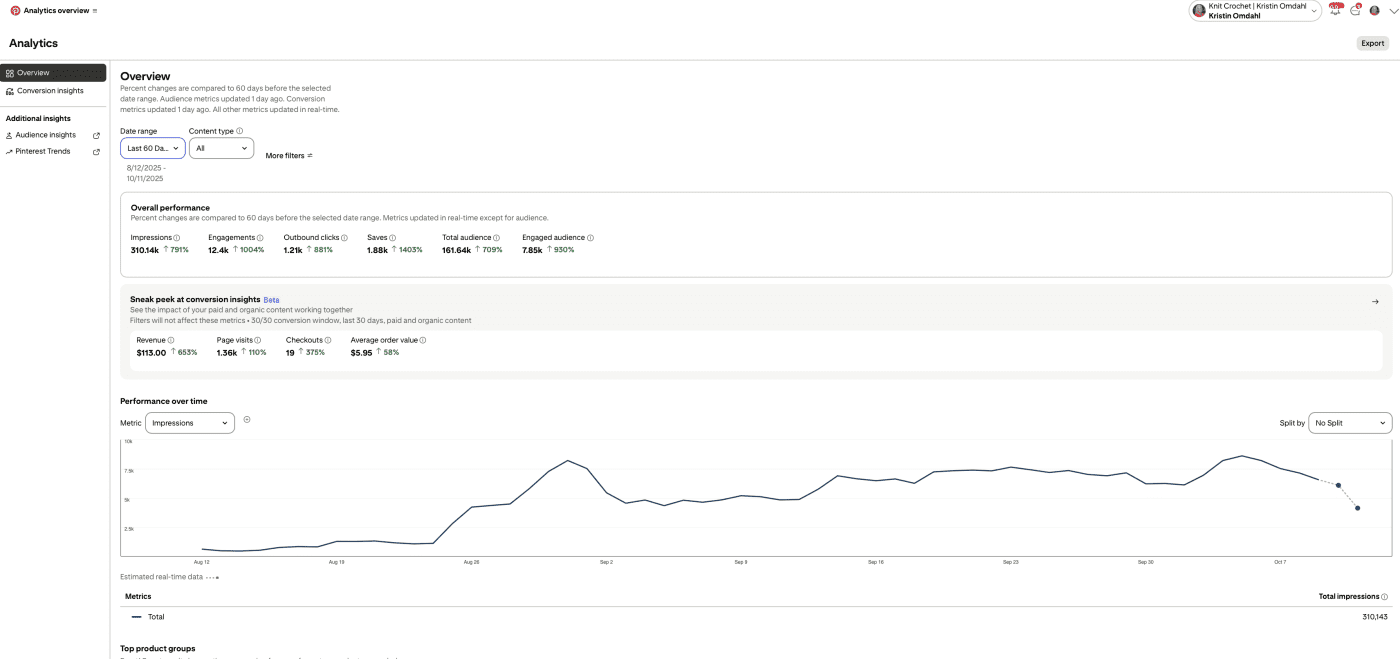The image size is (1400, 659).
Task: Click the Export button
Action: point(1372,43)
